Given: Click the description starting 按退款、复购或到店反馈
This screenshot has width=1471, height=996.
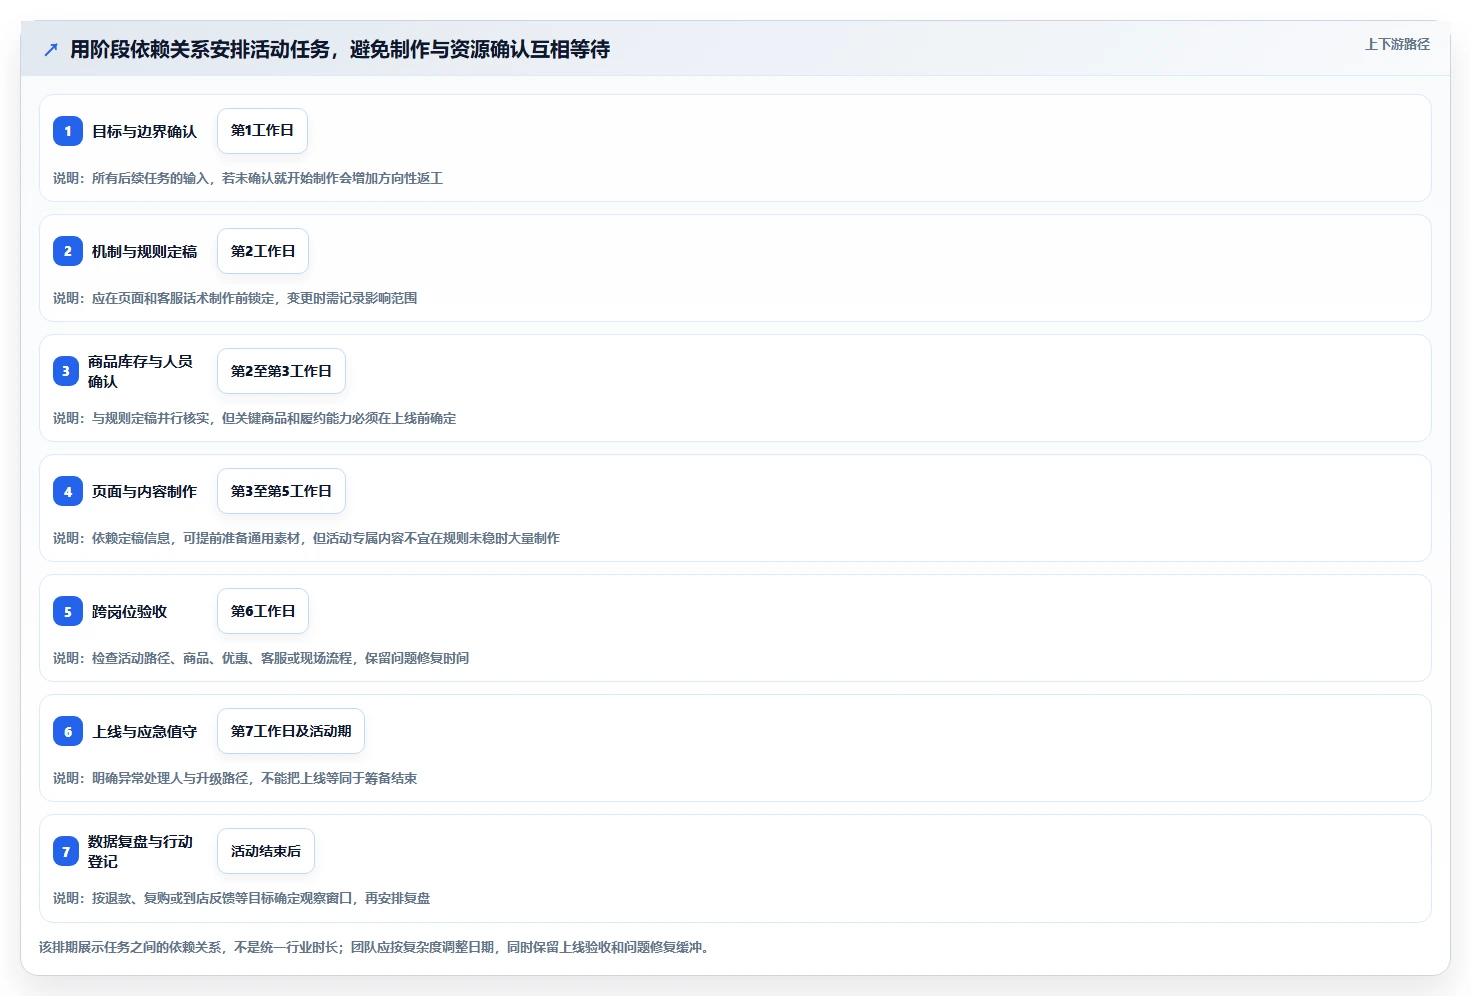Looking at the screenshot, I should tap(241, 898).
